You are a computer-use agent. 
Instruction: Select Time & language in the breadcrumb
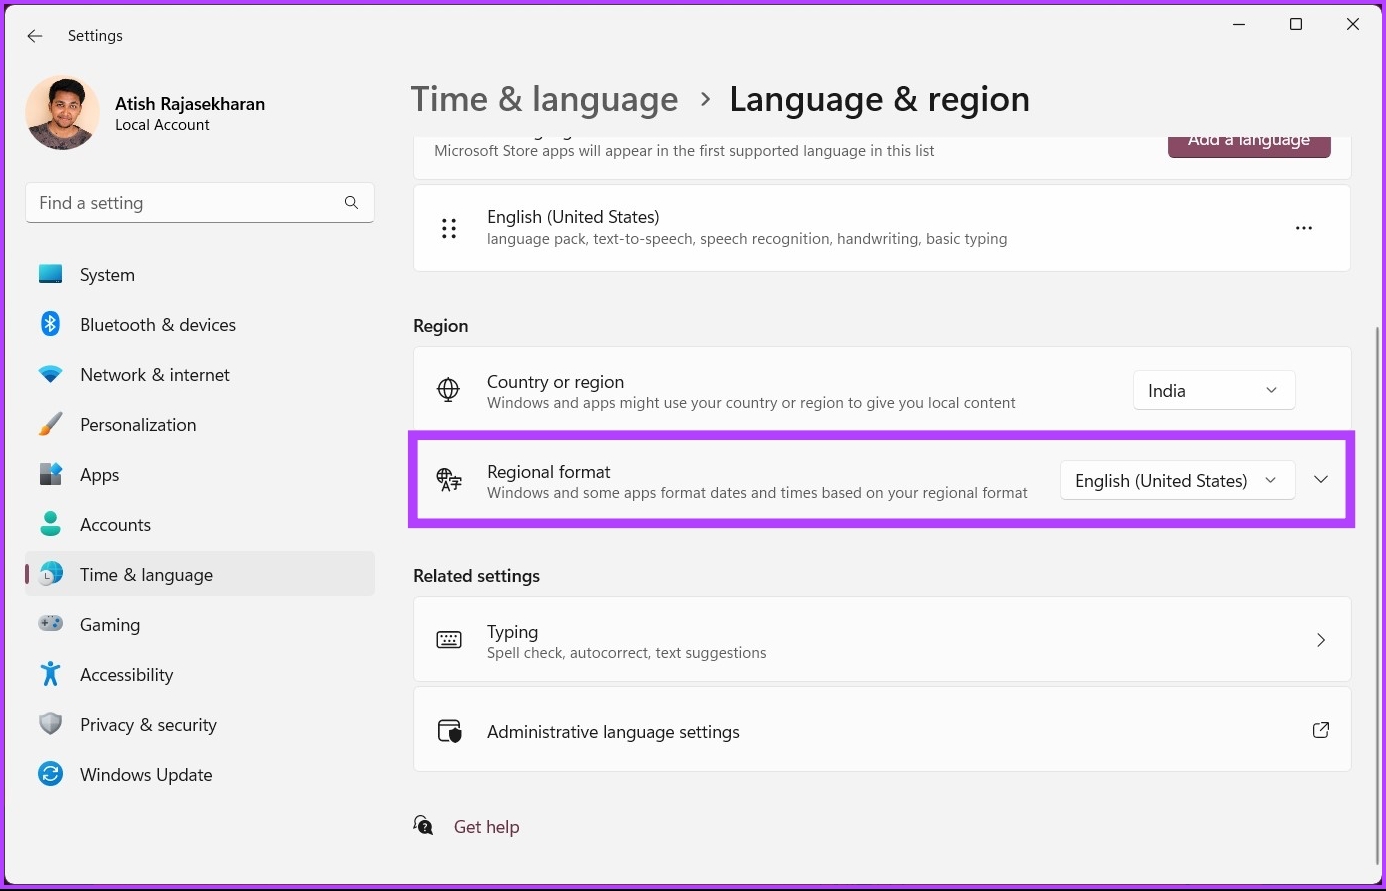[544, 99]
